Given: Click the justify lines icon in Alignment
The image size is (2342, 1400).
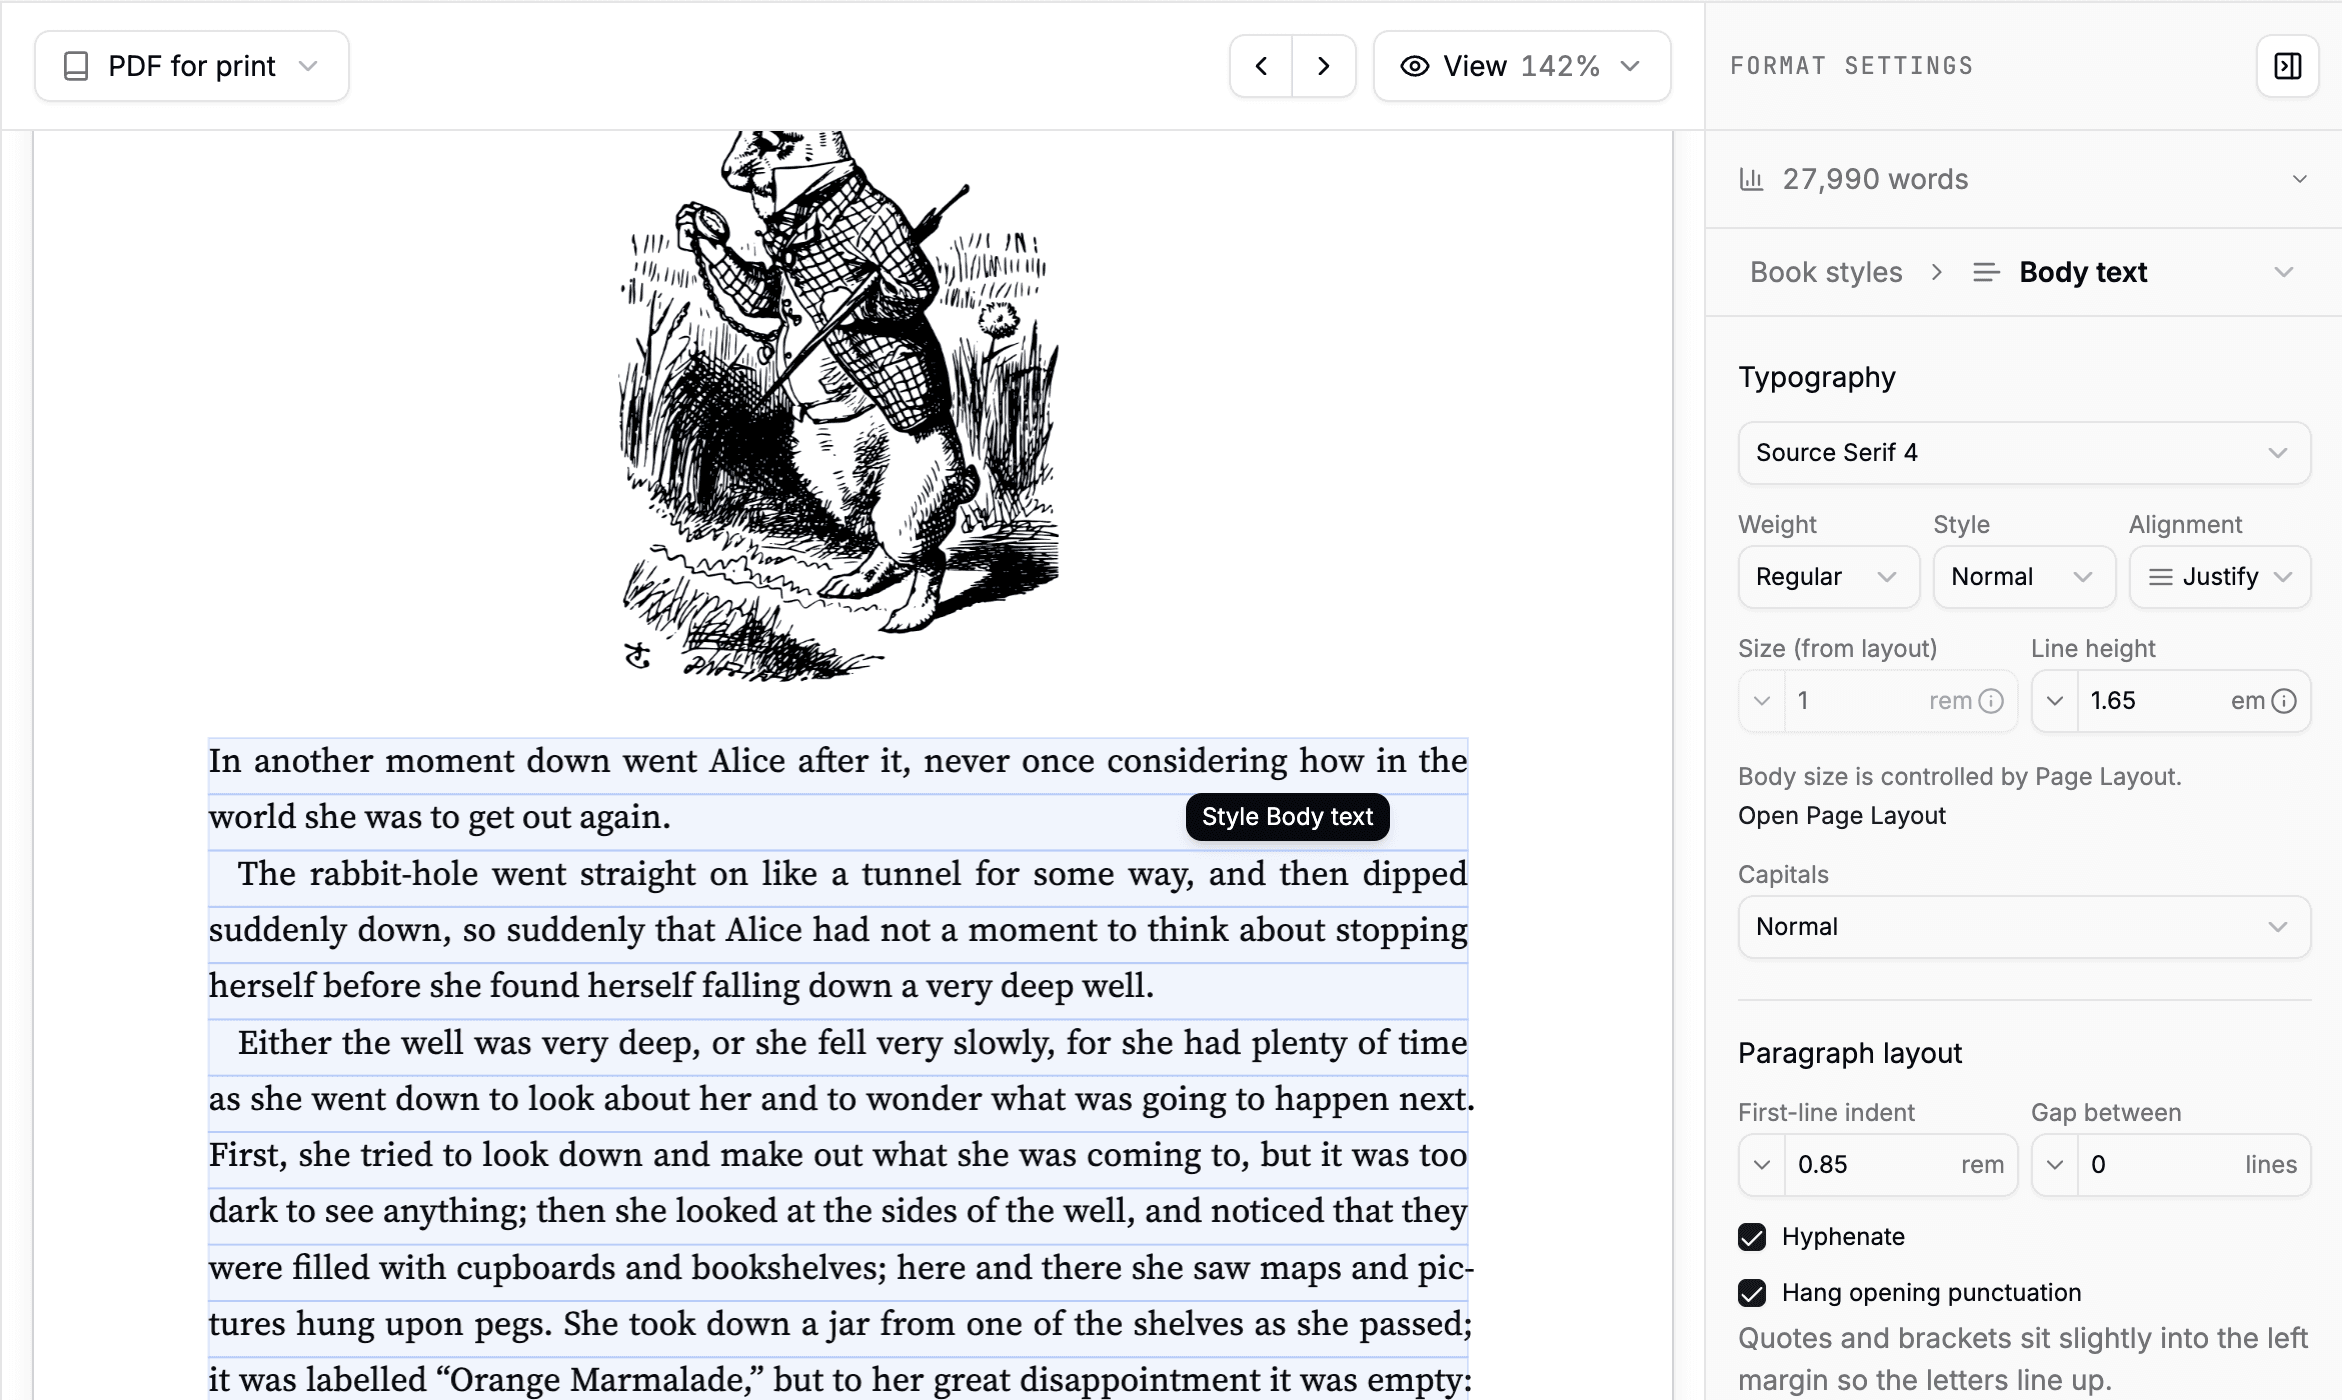Looking at the screenshot, I should point(2161,577).
